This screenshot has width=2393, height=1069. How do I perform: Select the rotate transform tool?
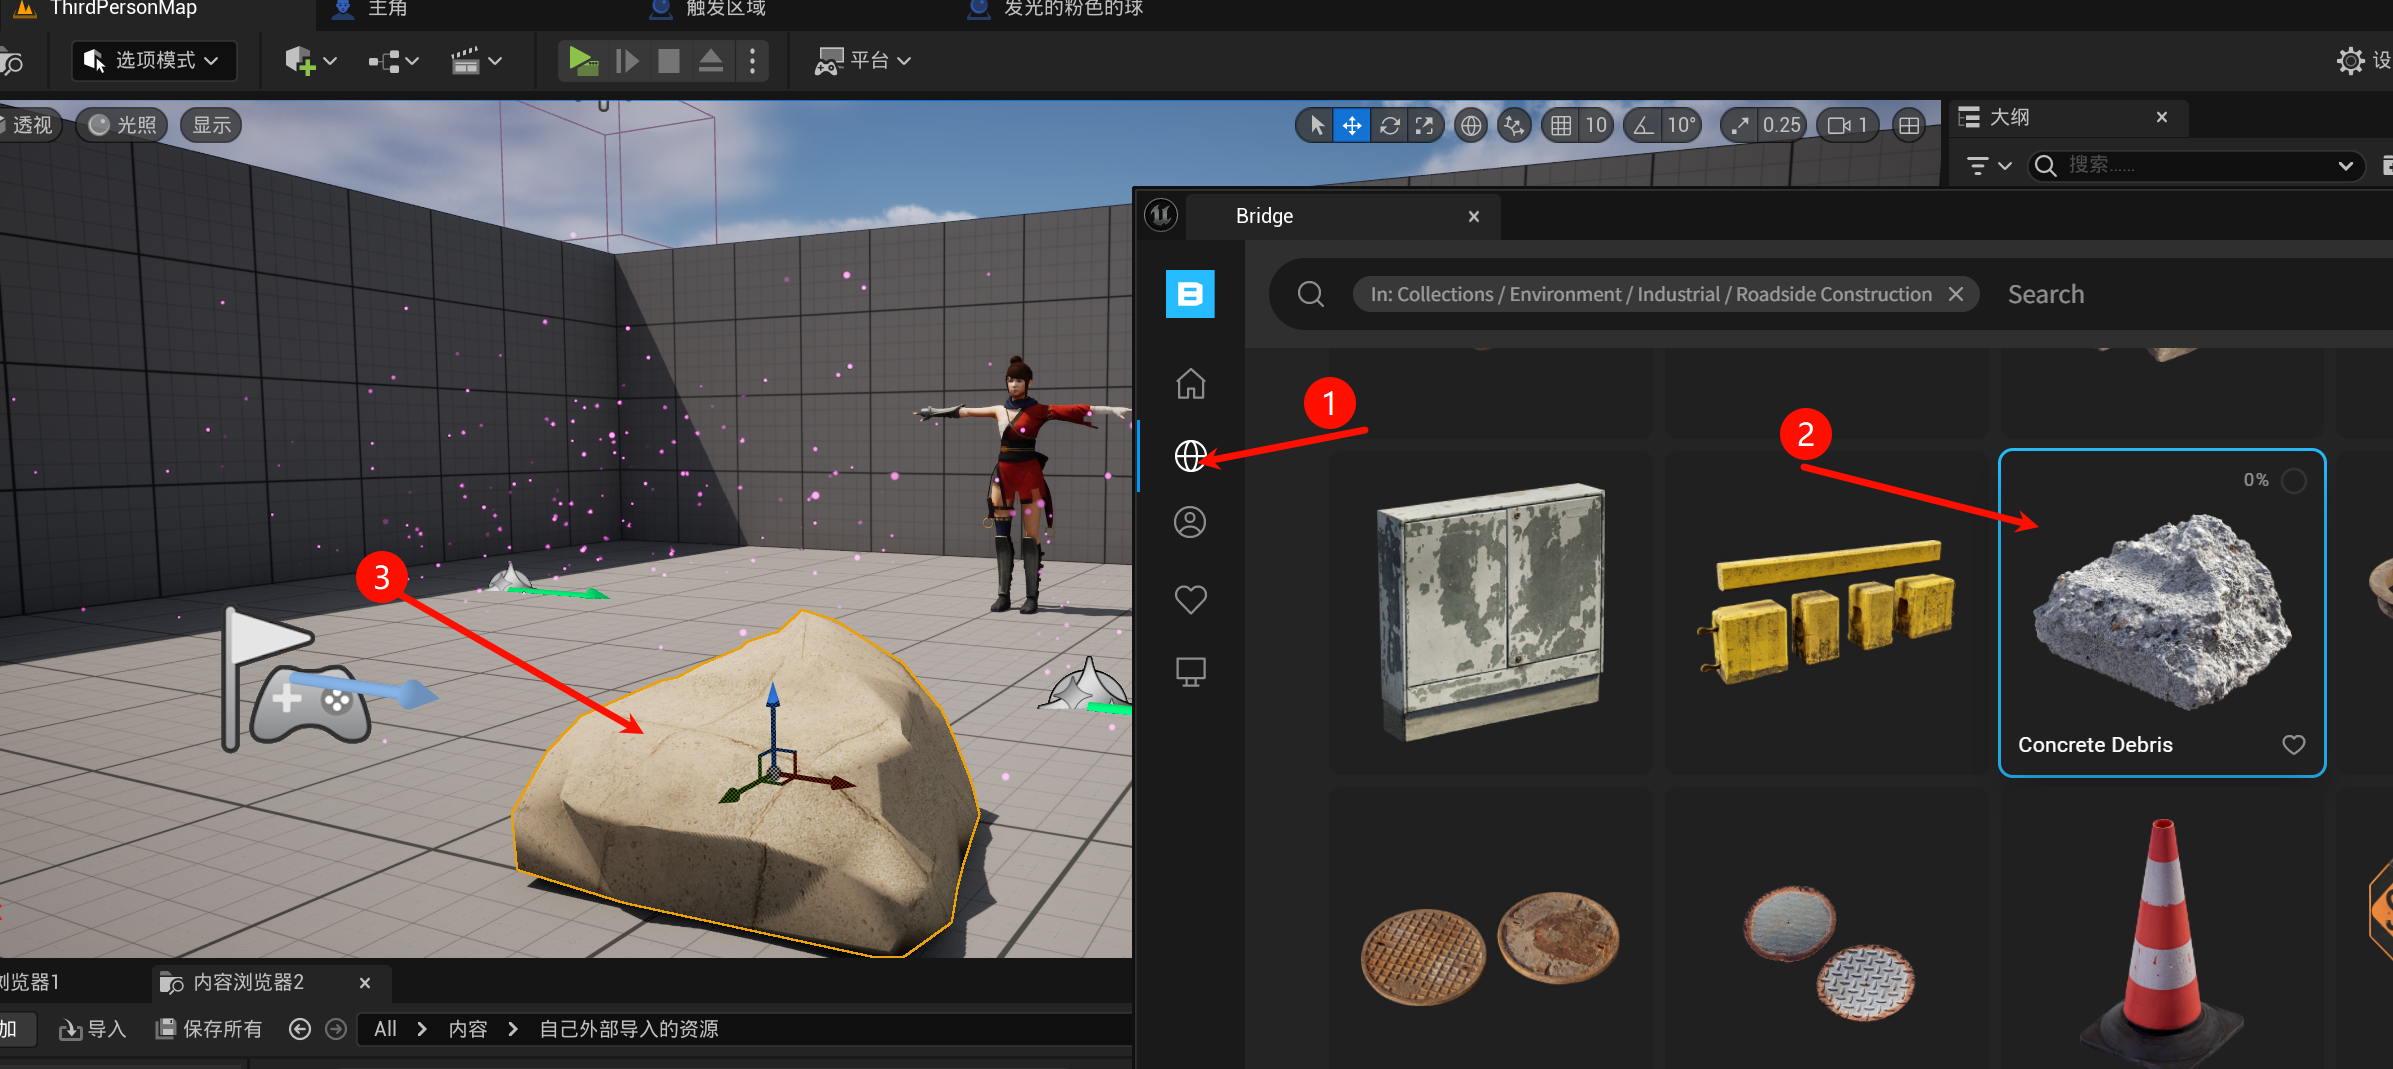point(1389,126)
